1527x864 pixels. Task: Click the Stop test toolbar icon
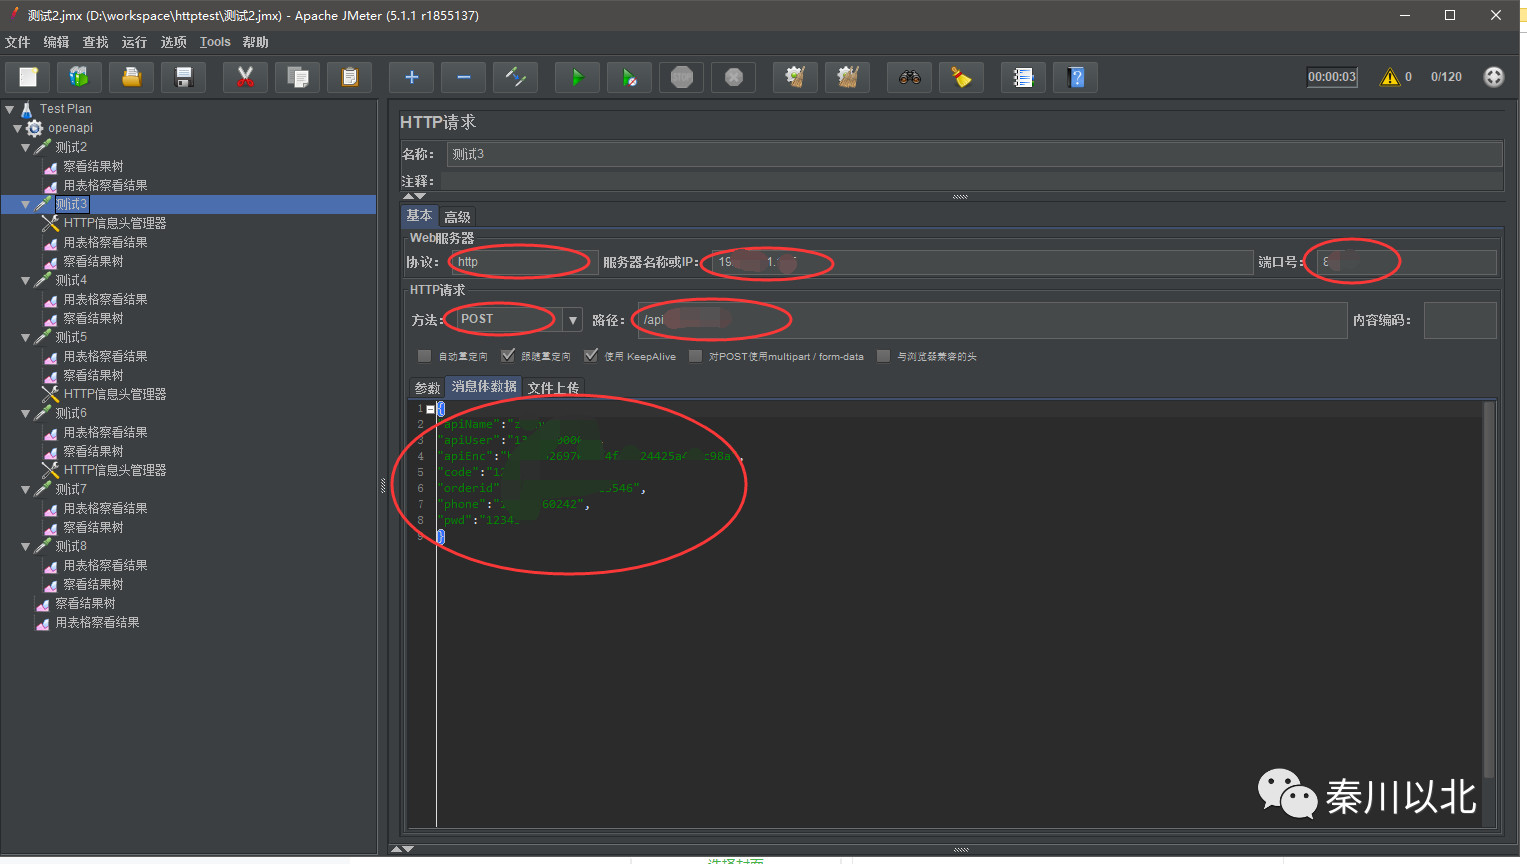(681, 77)
